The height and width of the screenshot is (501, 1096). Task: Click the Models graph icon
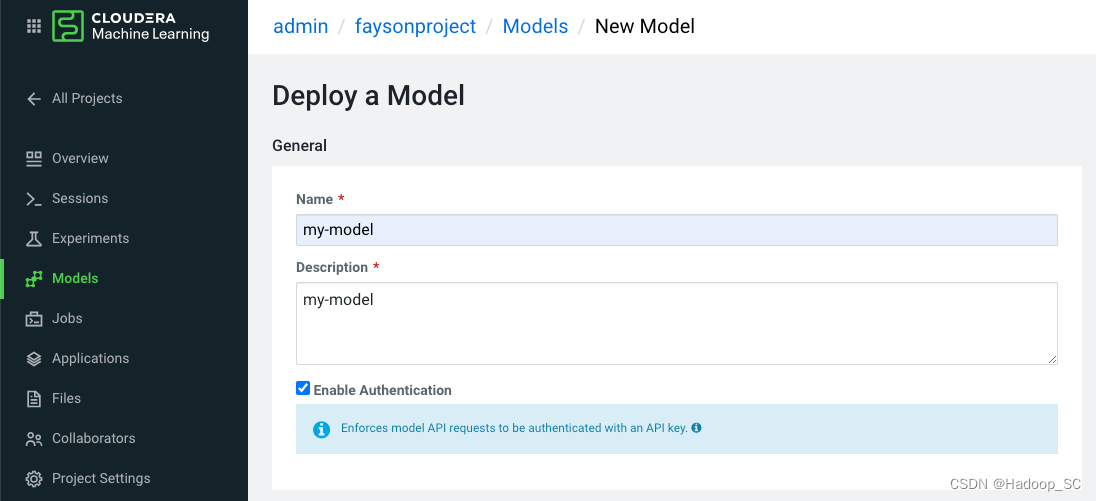tap(34, 279)
